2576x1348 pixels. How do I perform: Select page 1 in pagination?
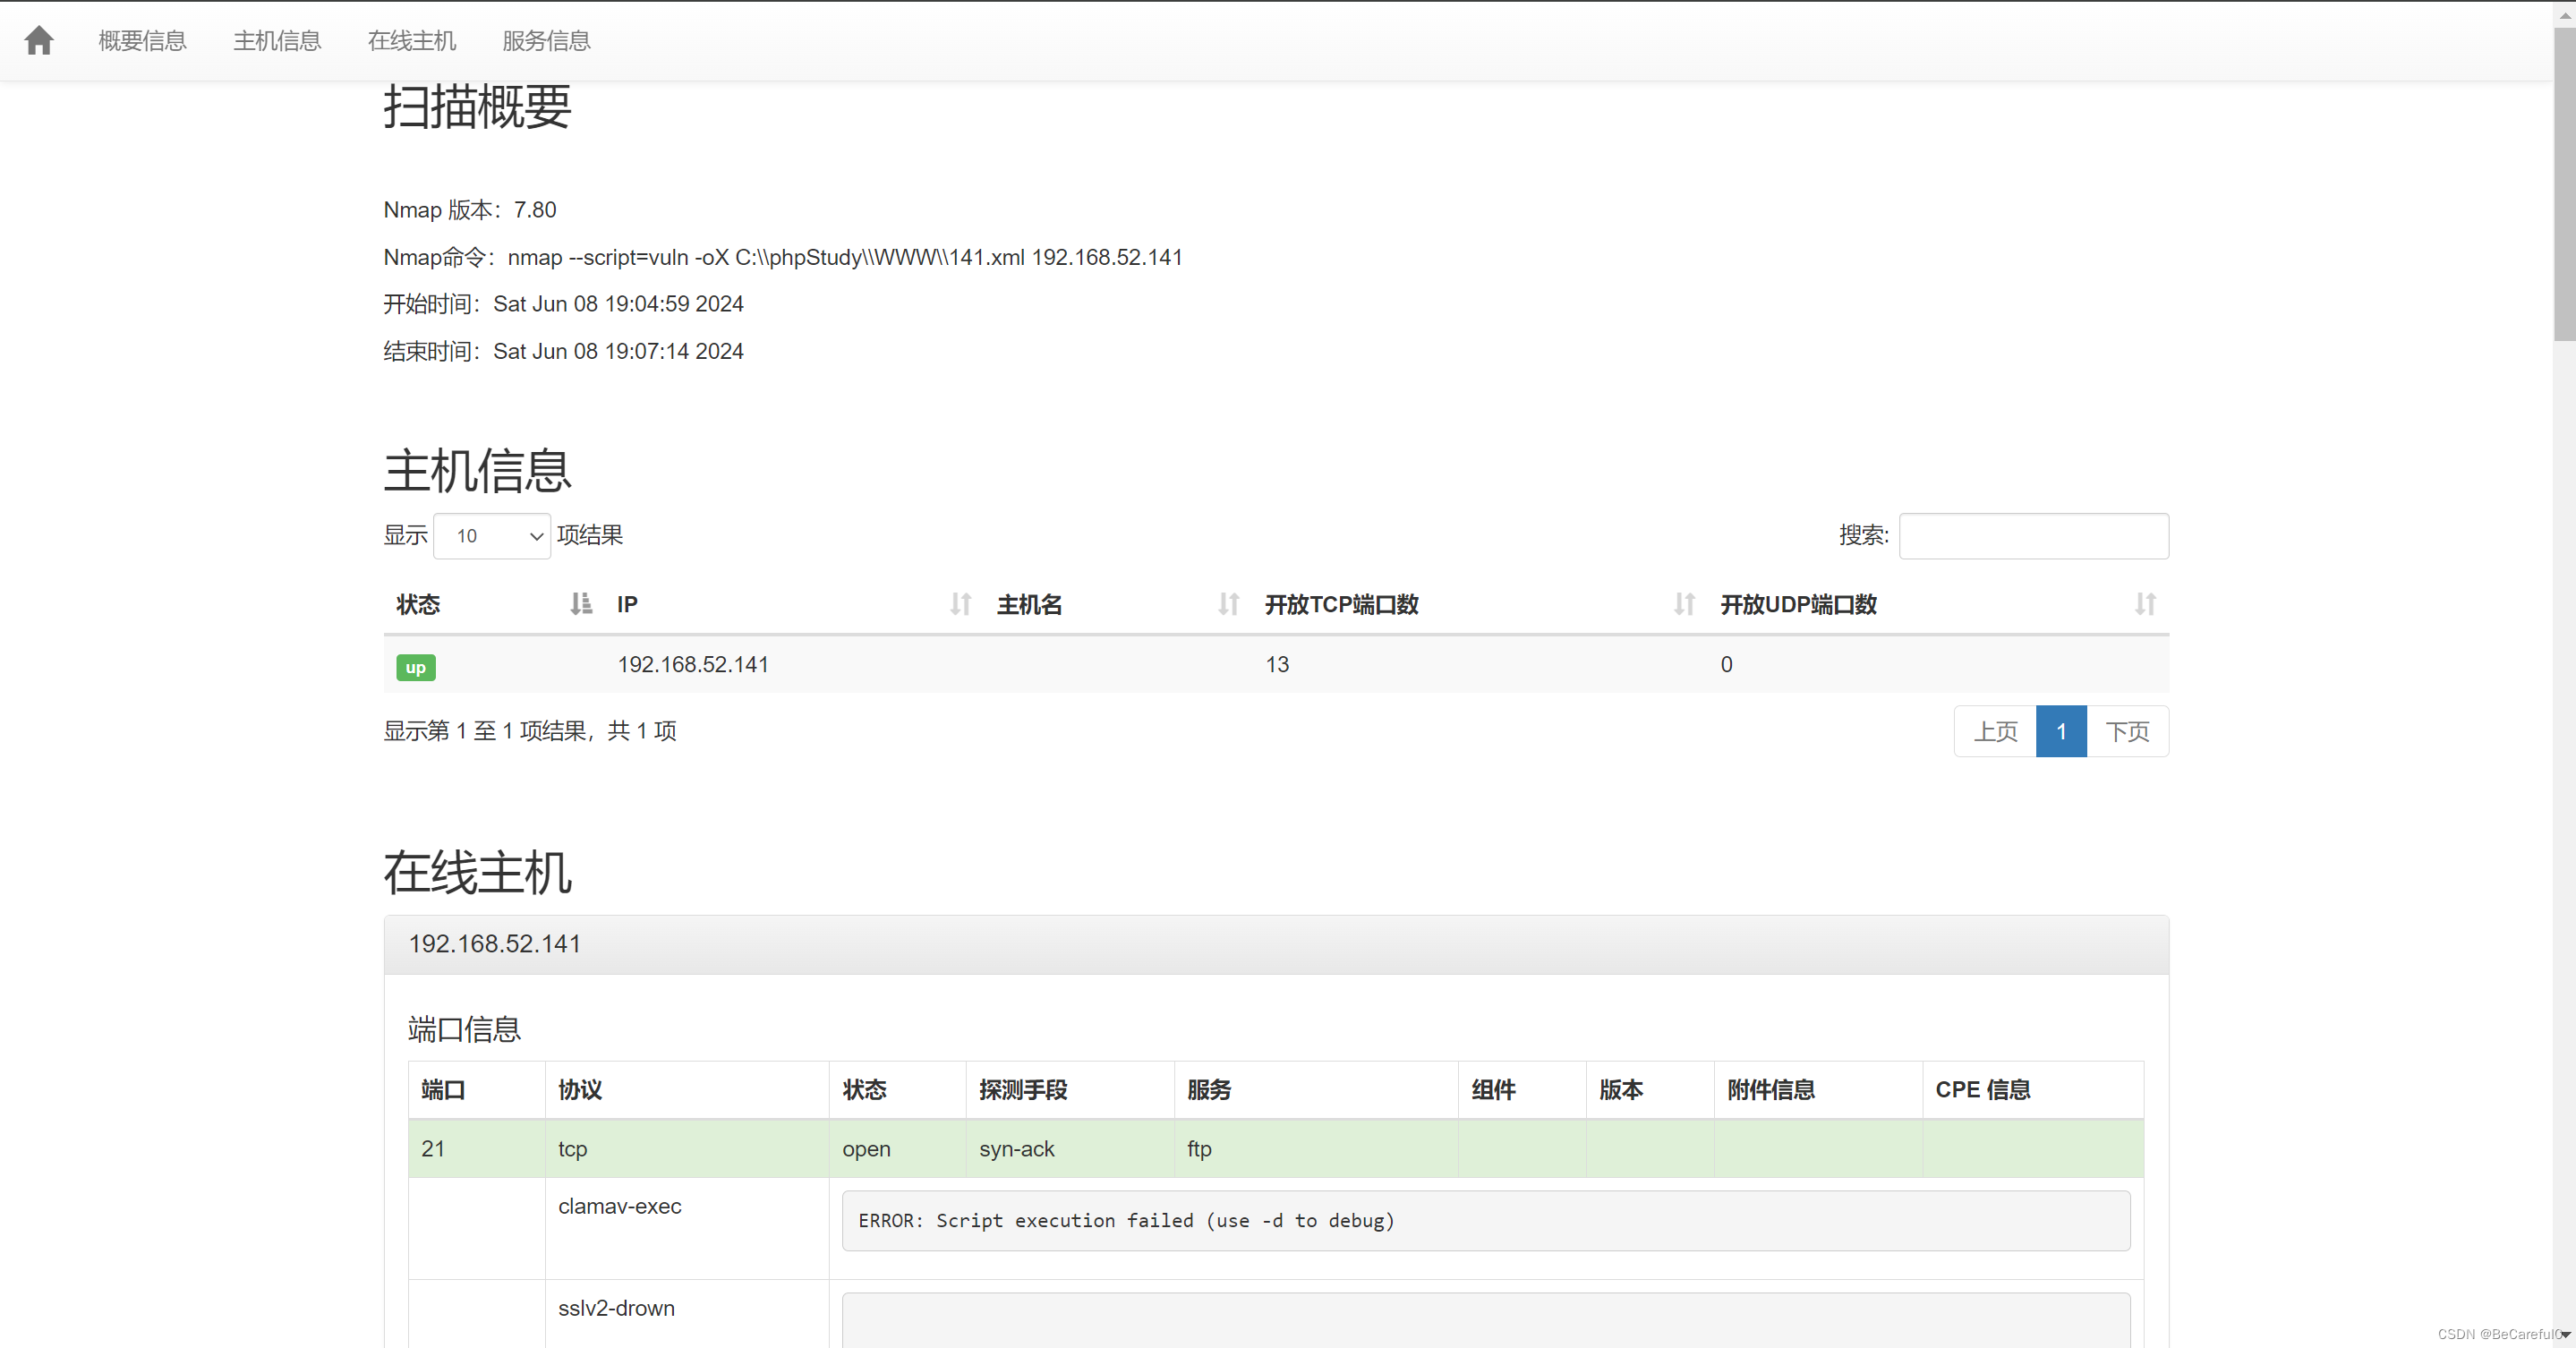click(2061, 731)
